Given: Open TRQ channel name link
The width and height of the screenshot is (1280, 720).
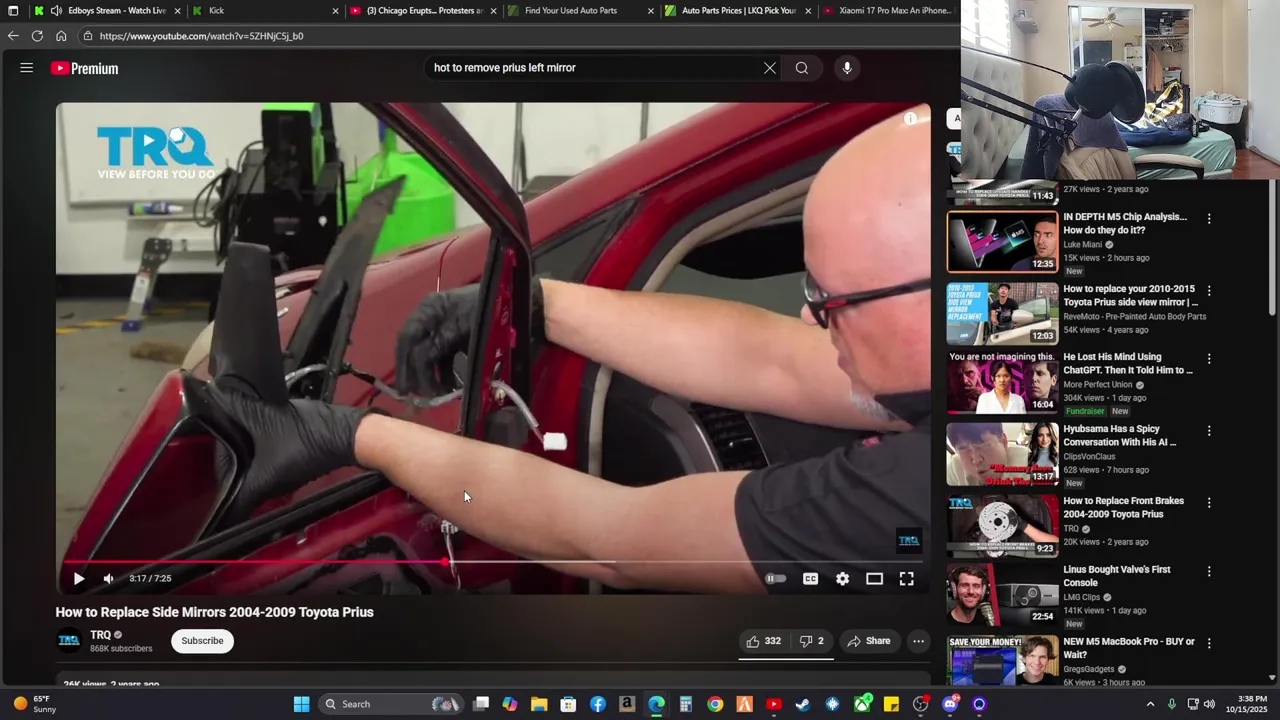Looking at the screenshot, I should pos(101,635).
